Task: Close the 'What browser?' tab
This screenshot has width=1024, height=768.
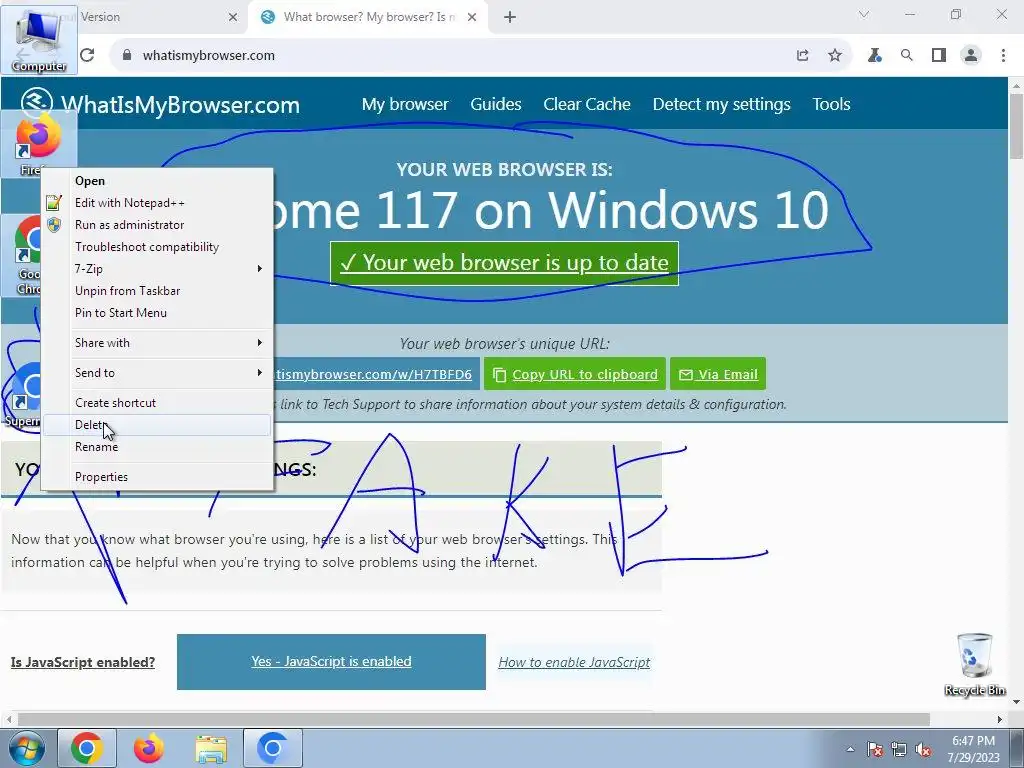Action: [x=472, y=18]
